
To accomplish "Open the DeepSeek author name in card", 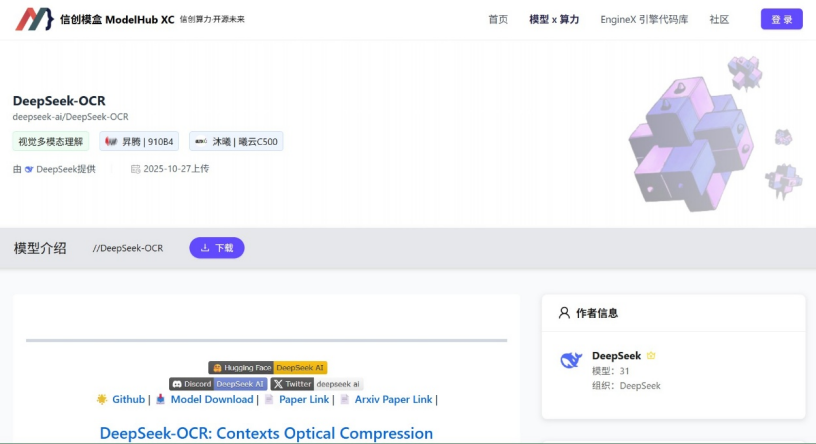I will (x=616, y=356).
